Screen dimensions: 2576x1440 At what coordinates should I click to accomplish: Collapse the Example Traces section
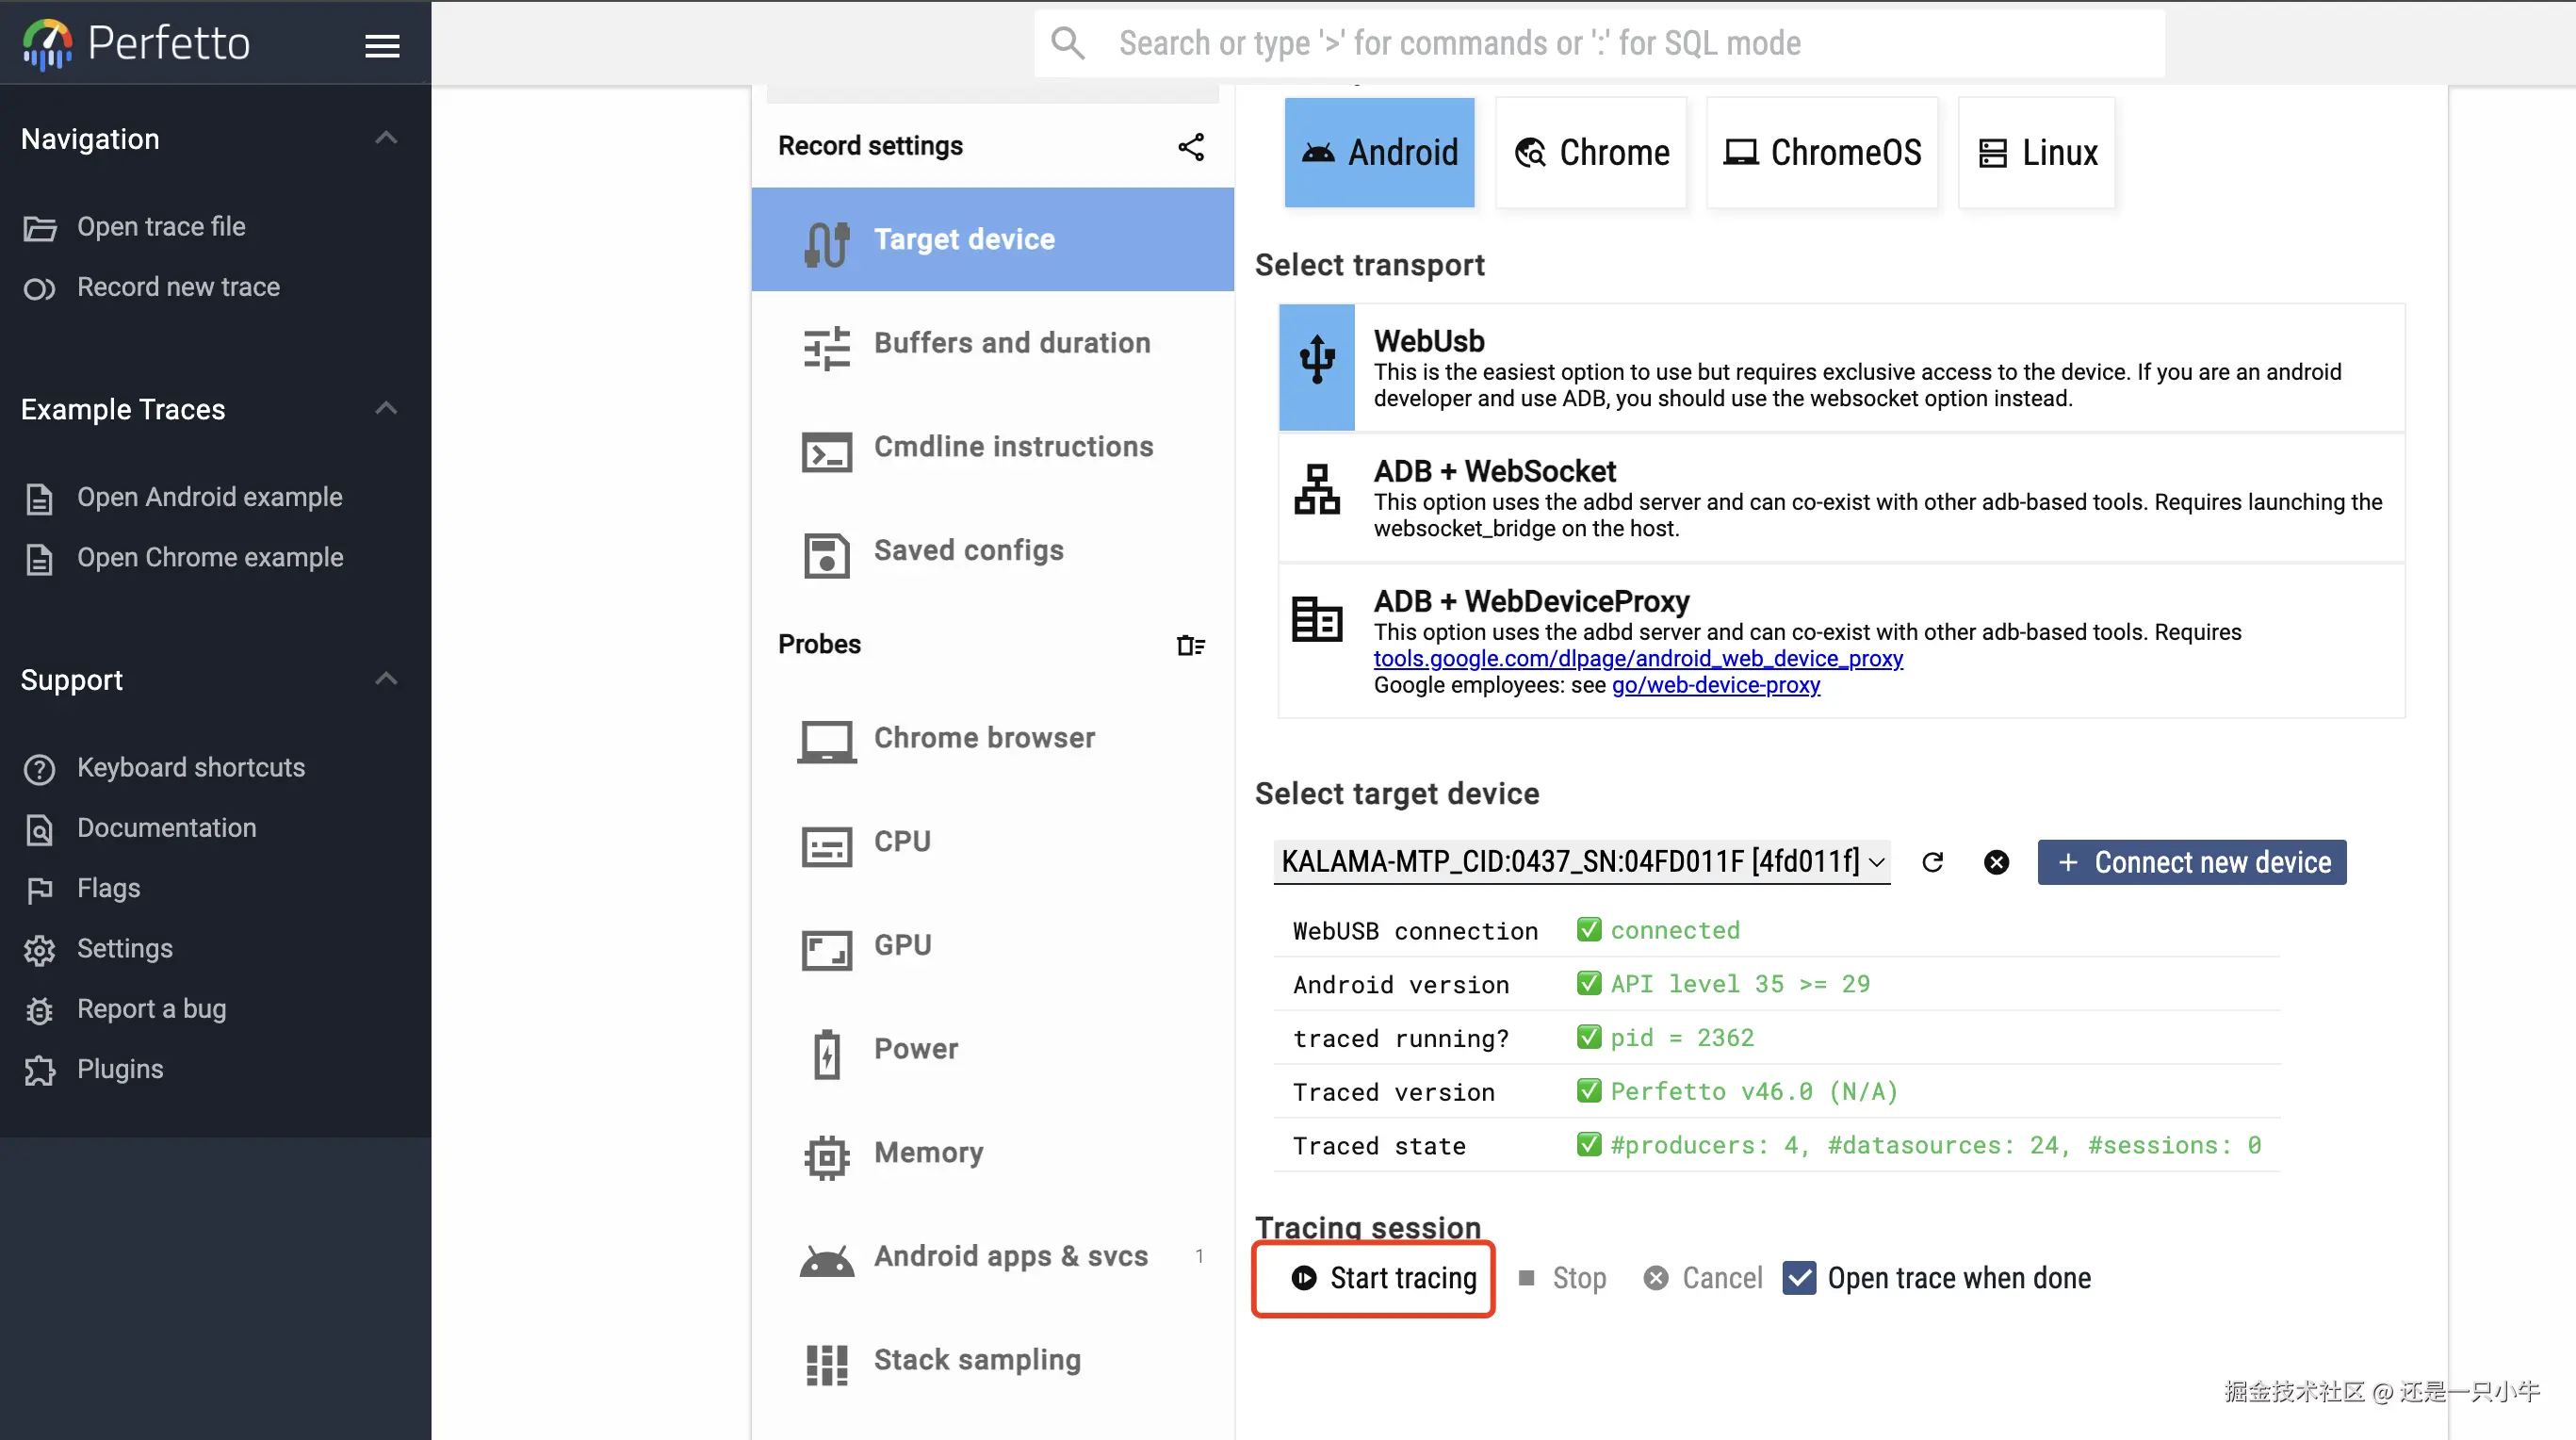[386, 408]
